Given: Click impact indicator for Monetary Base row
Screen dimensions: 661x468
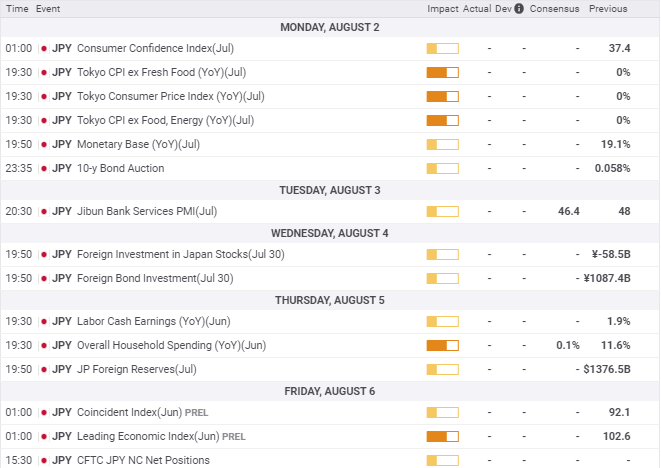Looking at the screenshot, I should 442,144.
